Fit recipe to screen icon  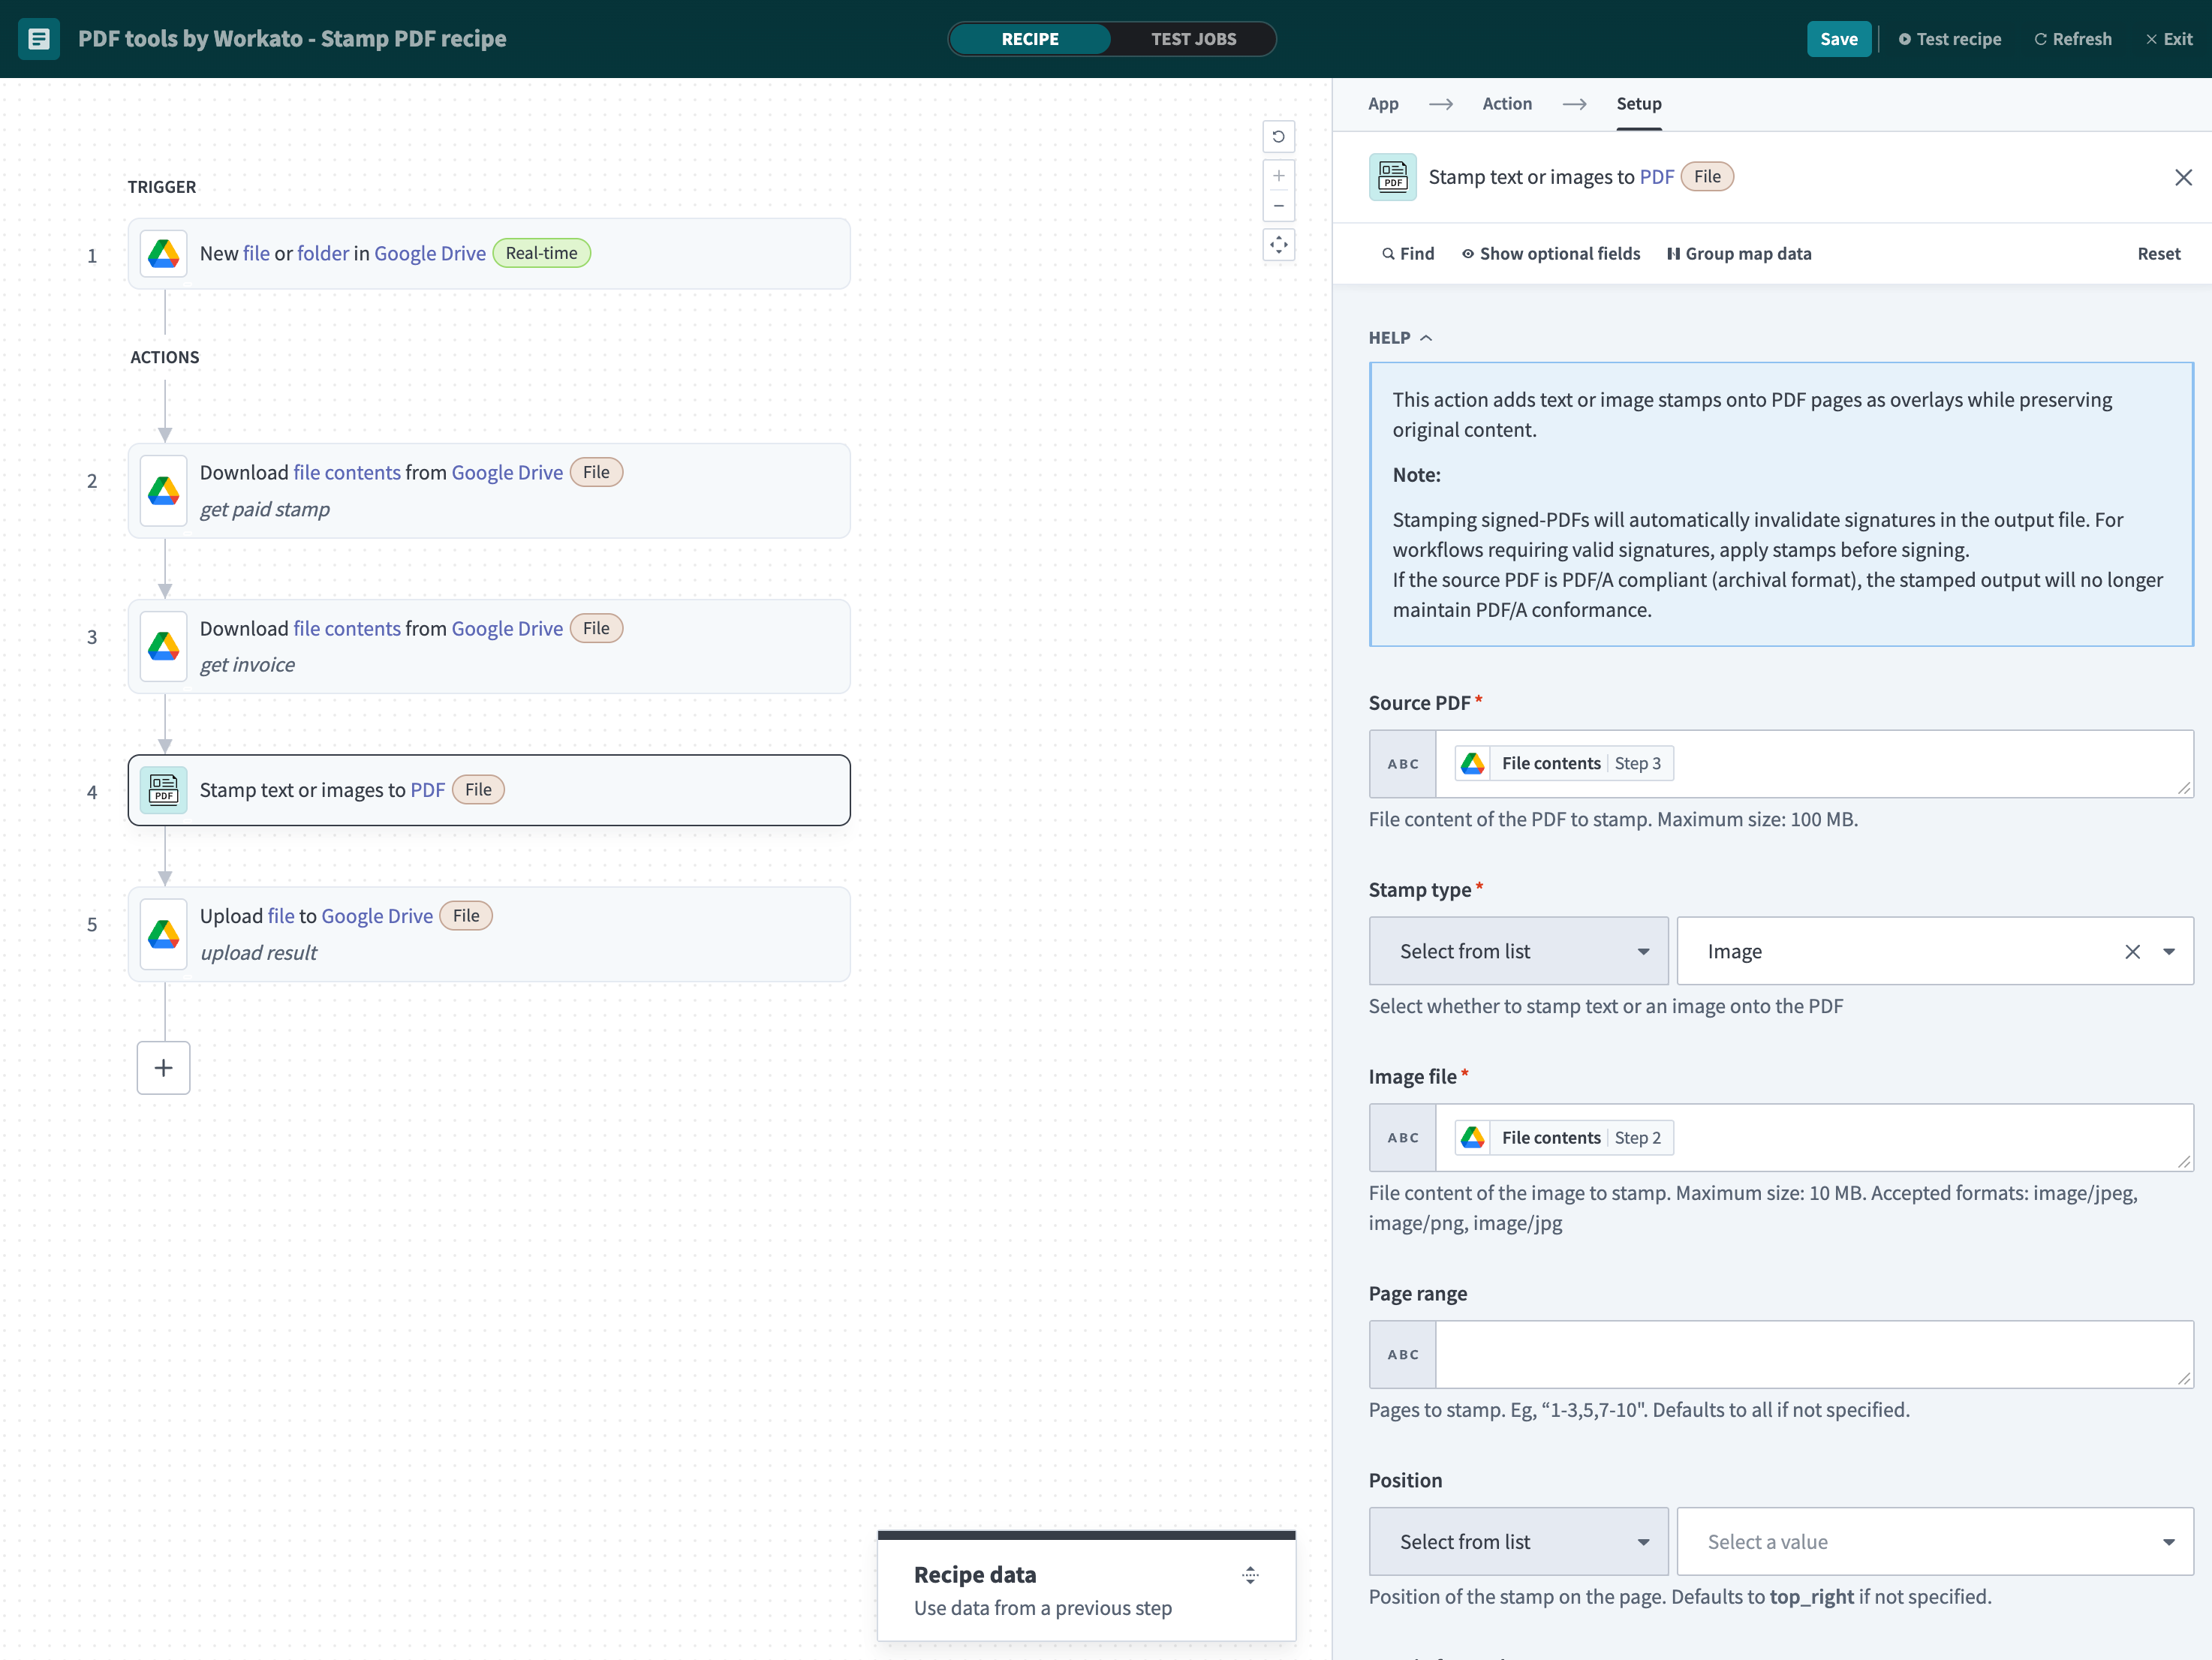(x=1278, y=245)
